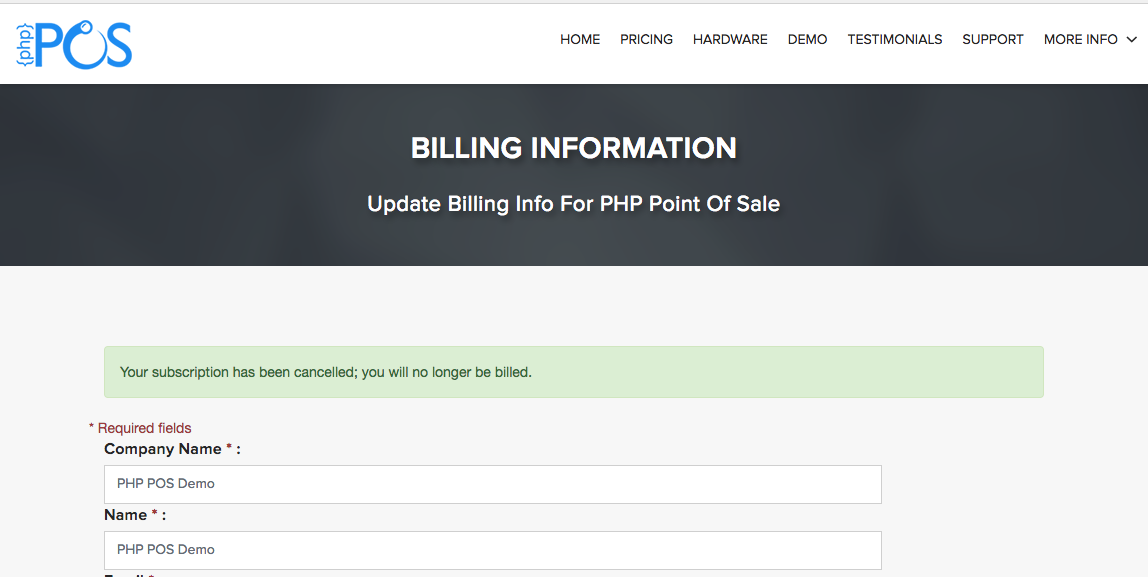Click the Company Name field label
The width and height of the screenshot is (1148, 577).
(x=162, y=449)
